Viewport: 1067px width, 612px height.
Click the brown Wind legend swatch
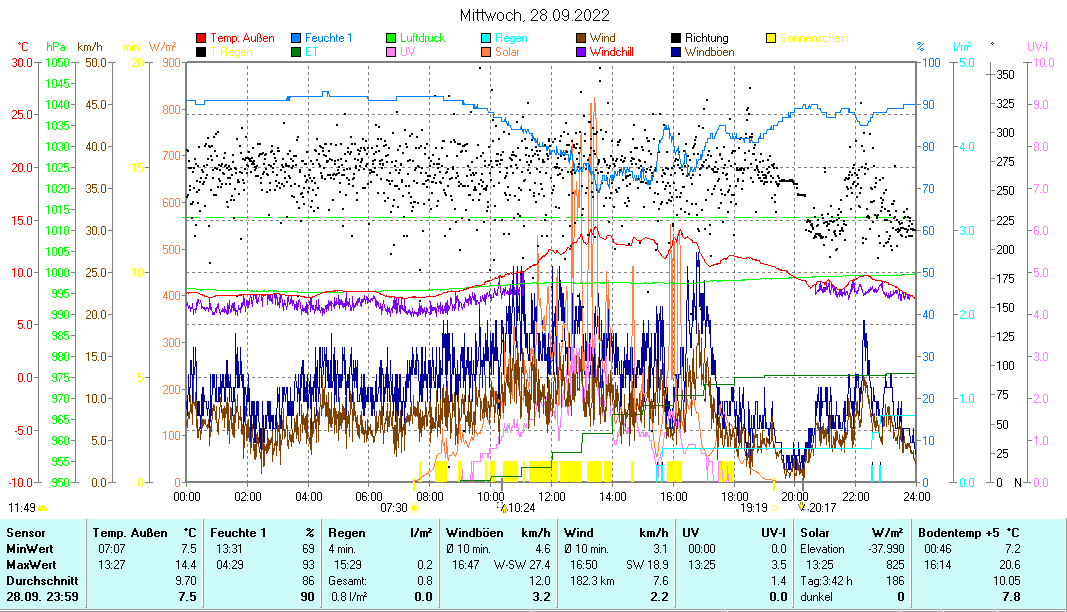click(x=582, y=38)
